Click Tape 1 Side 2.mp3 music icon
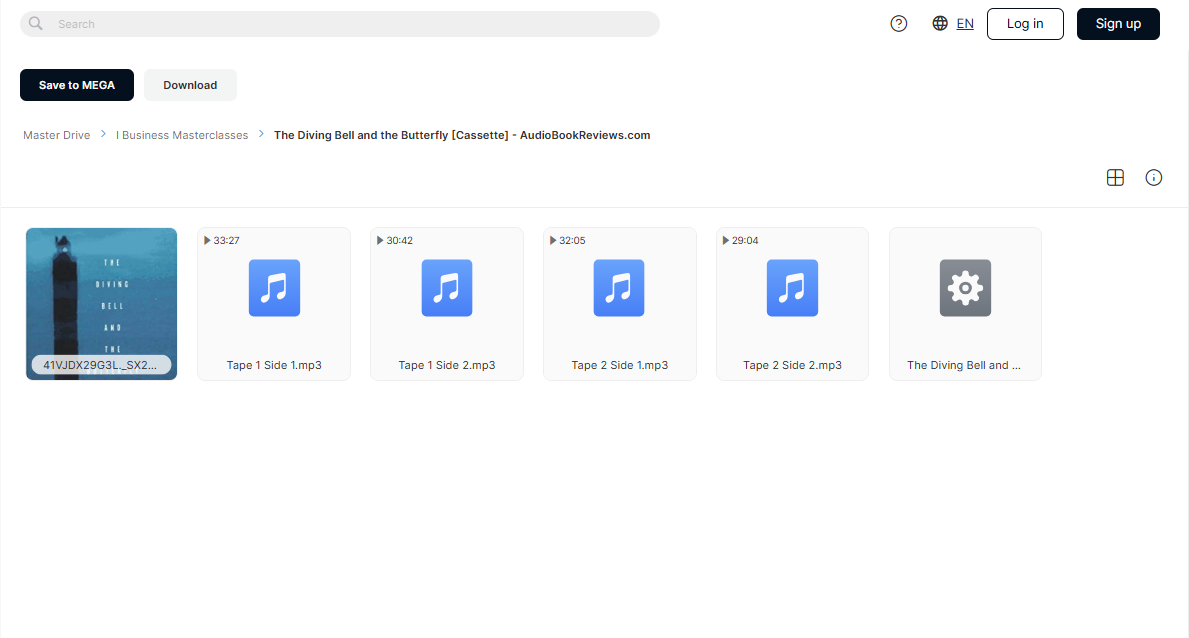This screenshot has height=638, width=1189. 447,288
